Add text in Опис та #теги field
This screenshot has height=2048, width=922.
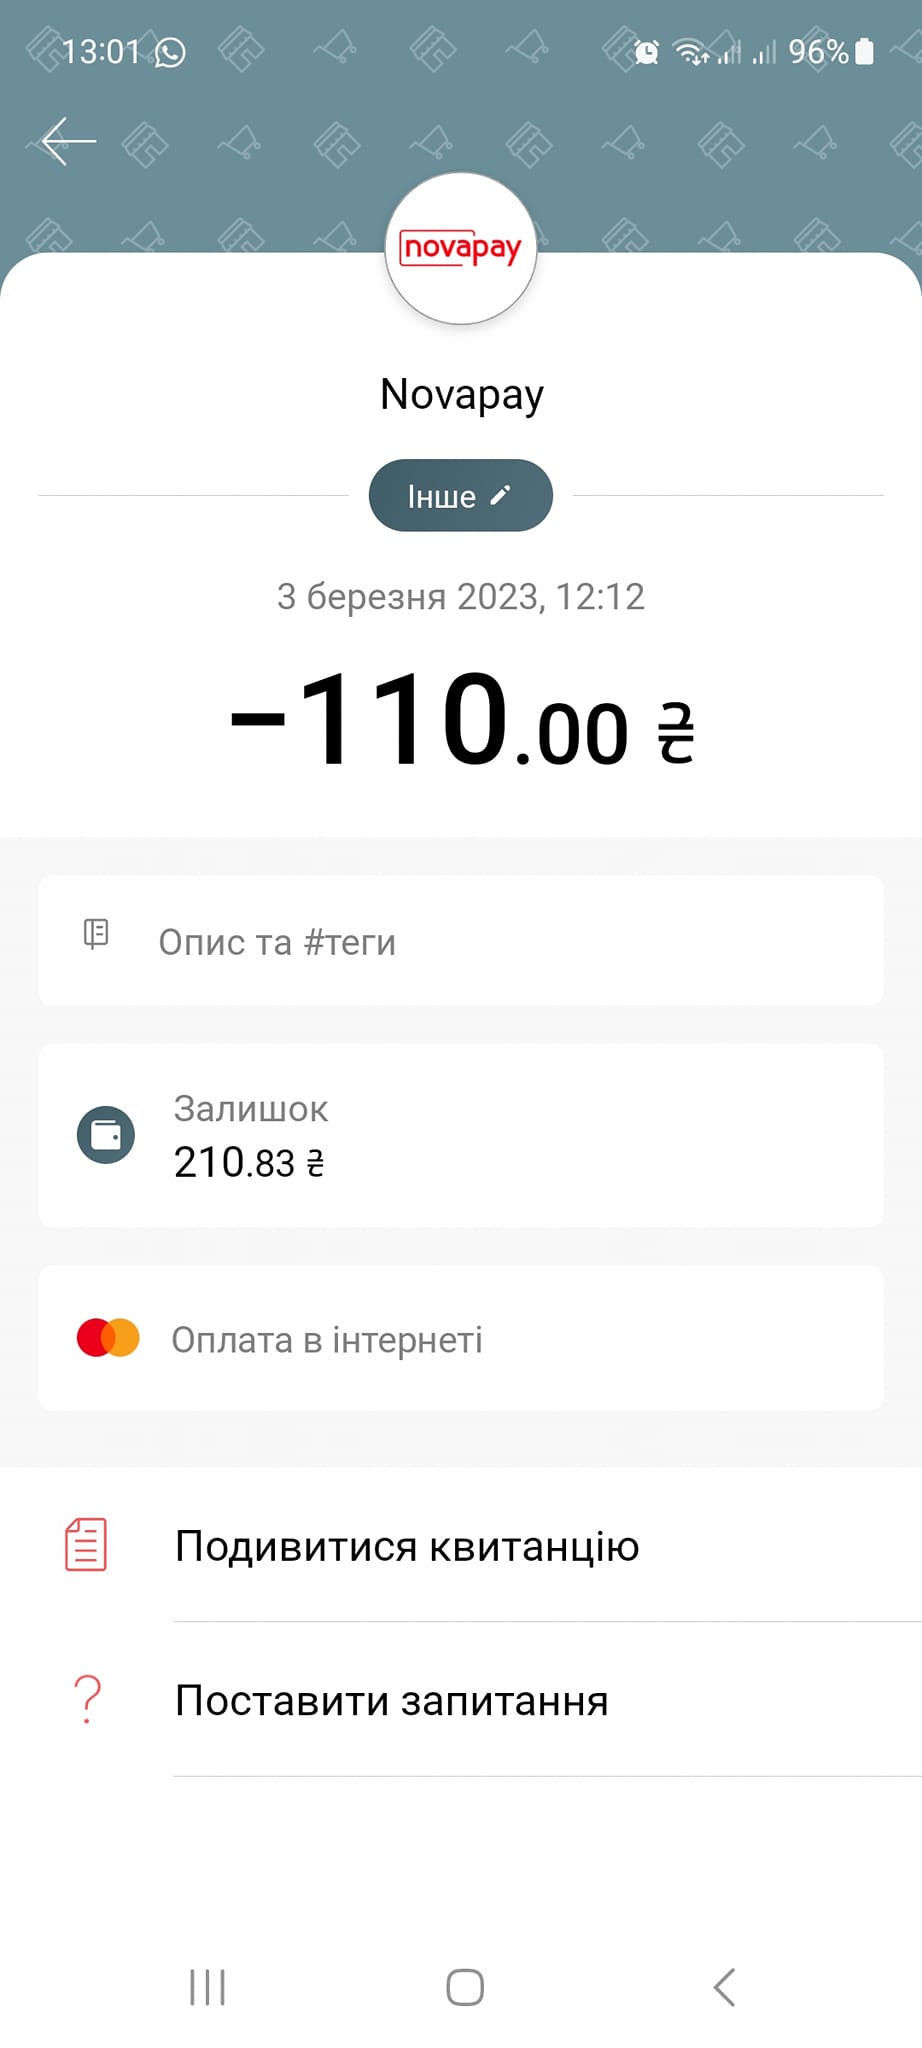461,940
